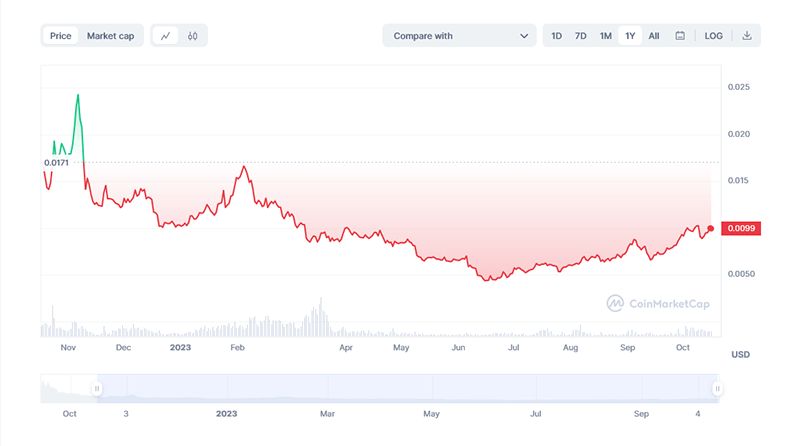Select the 1D time range

(x=556, y=36)
